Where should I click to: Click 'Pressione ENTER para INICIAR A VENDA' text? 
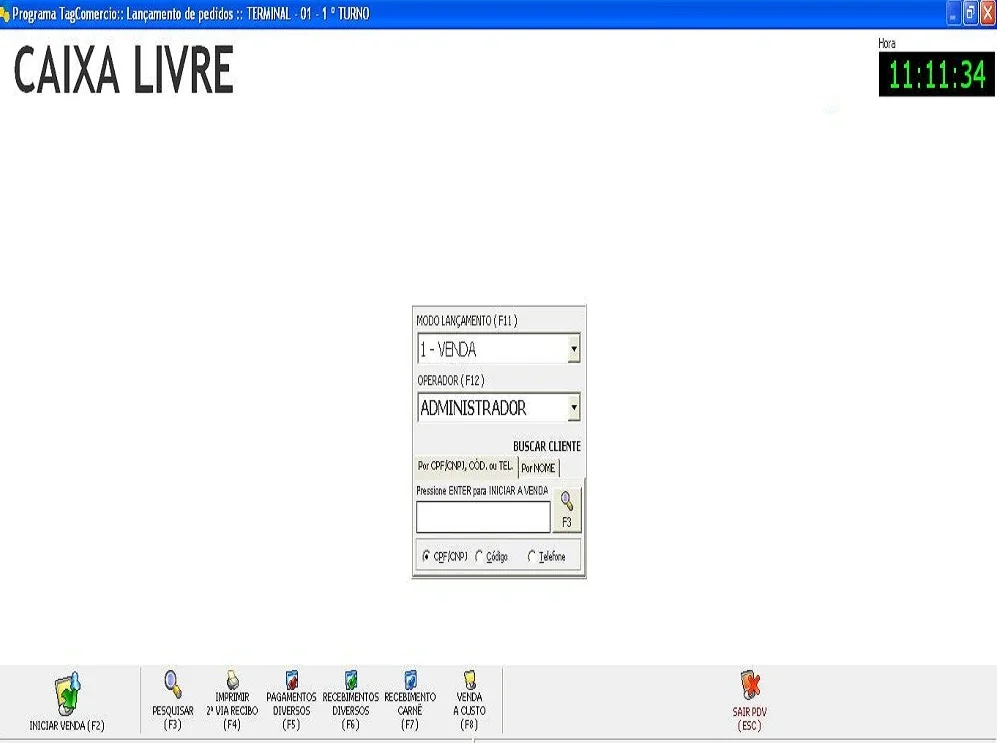tap(482, 491)
